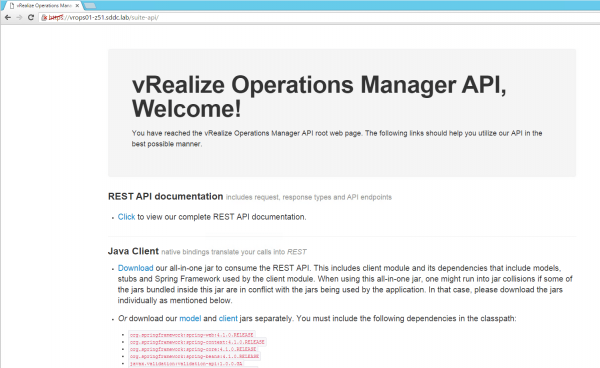The width and height of the screenshot is (600, 368).
Task: Click the insecure HTTPS warning icon
Action: click(x=44, y=18)
